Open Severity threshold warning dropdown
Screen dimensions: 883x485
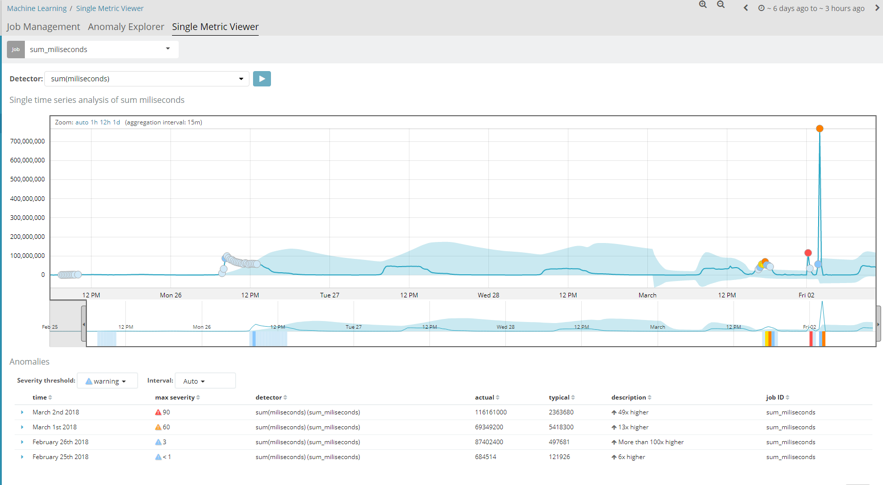point(107,381)
